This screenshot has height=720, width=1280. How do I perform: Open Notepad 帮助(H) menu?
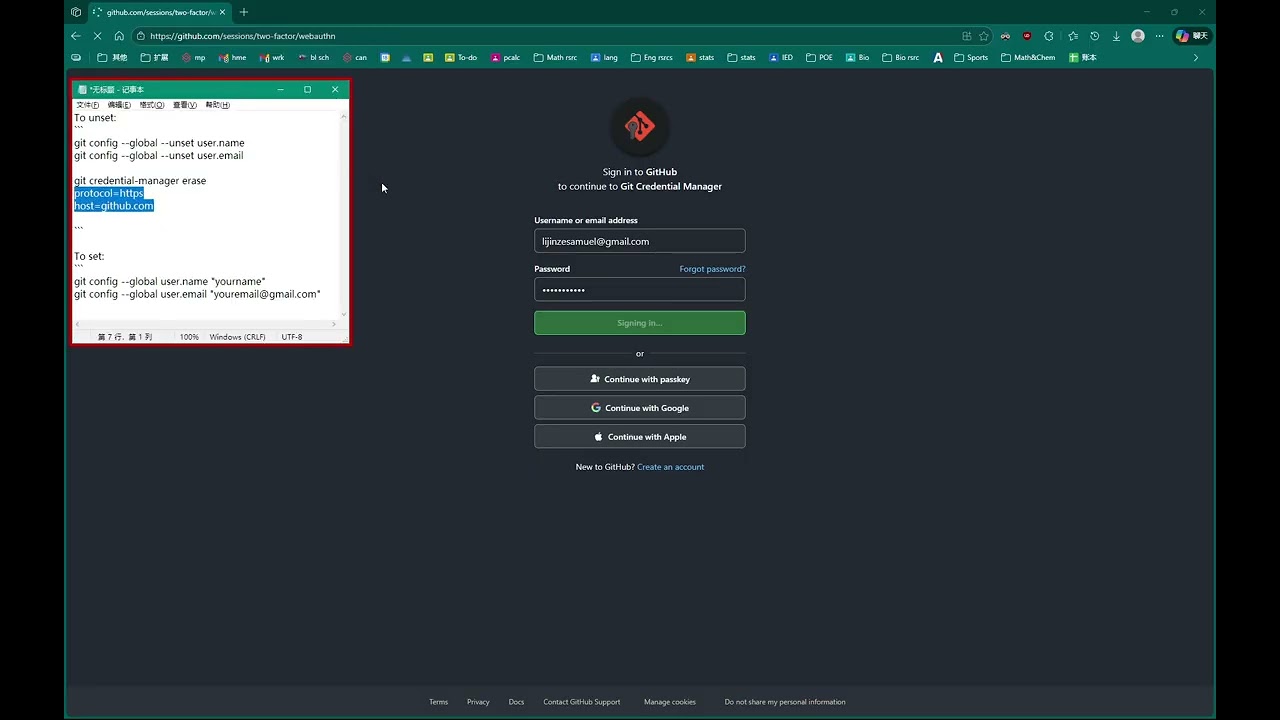218,105
